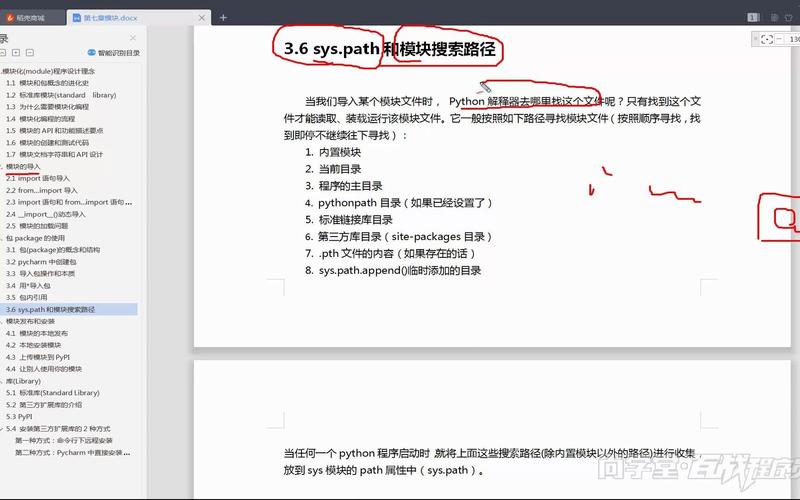Jump to 4.4 让别人使用你的模块
Viewport: 800px width, 500px height.
(x=44, y=368)
